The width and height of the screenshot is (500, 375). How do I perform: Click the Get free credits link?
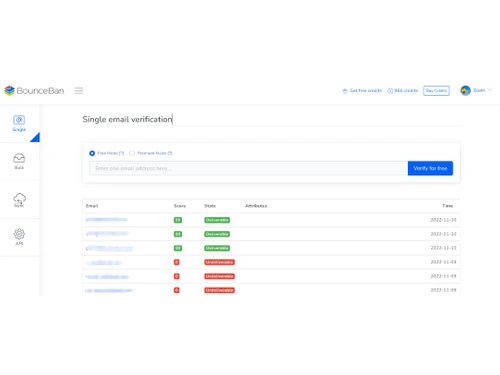362,90
